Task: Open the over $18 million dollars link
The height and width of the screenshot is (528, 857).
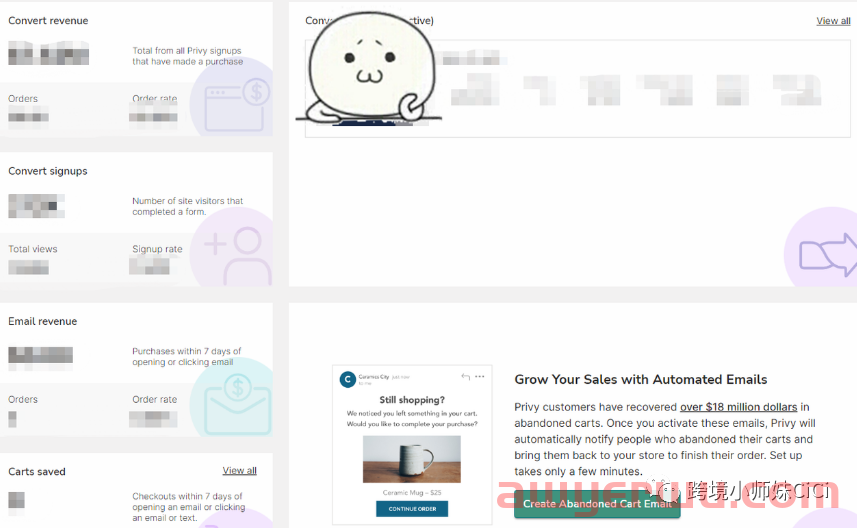Action: coord(738,407)
